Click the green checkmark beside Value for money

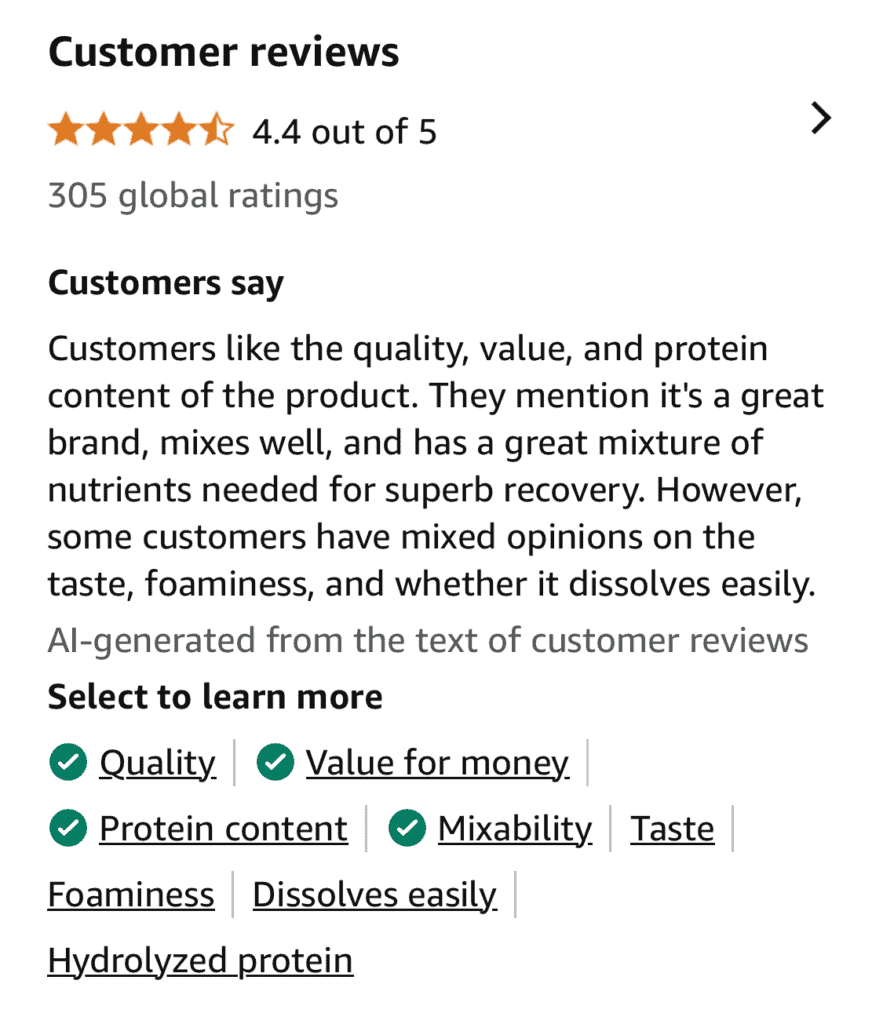click(275, 762)
